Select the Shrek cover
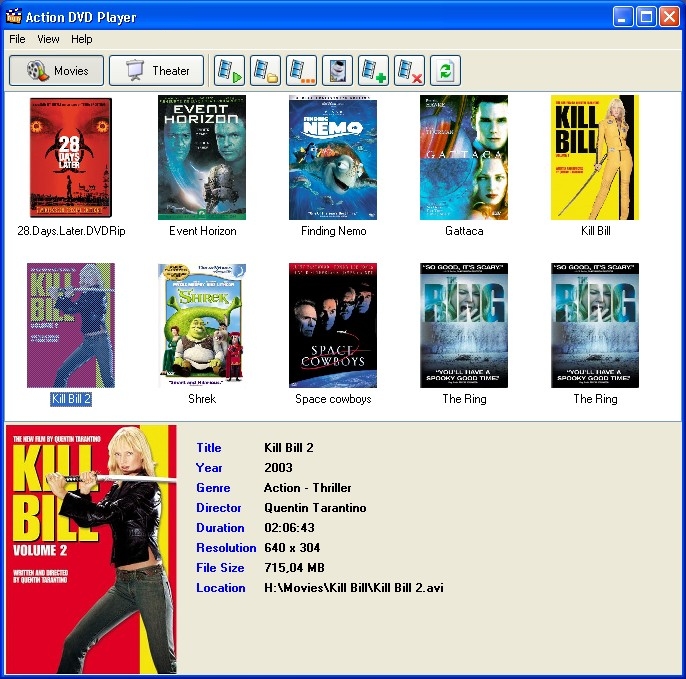The height and width of the screenshot is (679, 686). coord(202,325)
